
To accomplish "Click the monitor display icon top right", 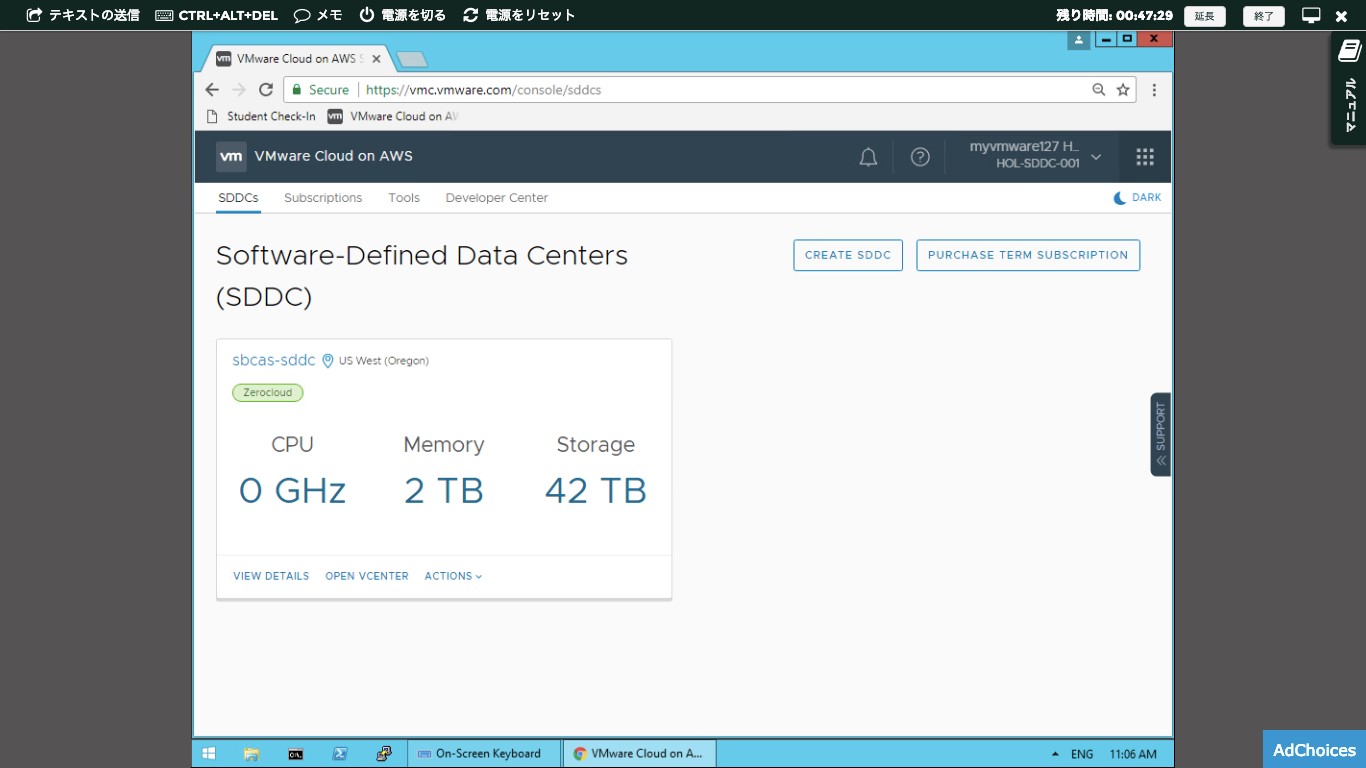I will [x=1311, y=15].
